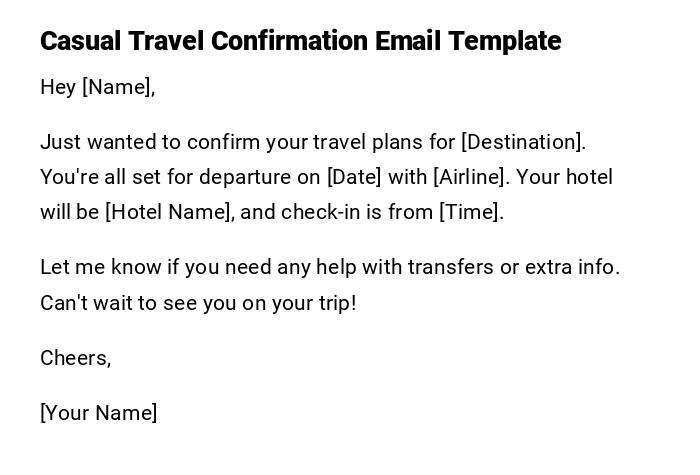
Task: Click the [Time] placeholder
Action: (x=471, y=212)
